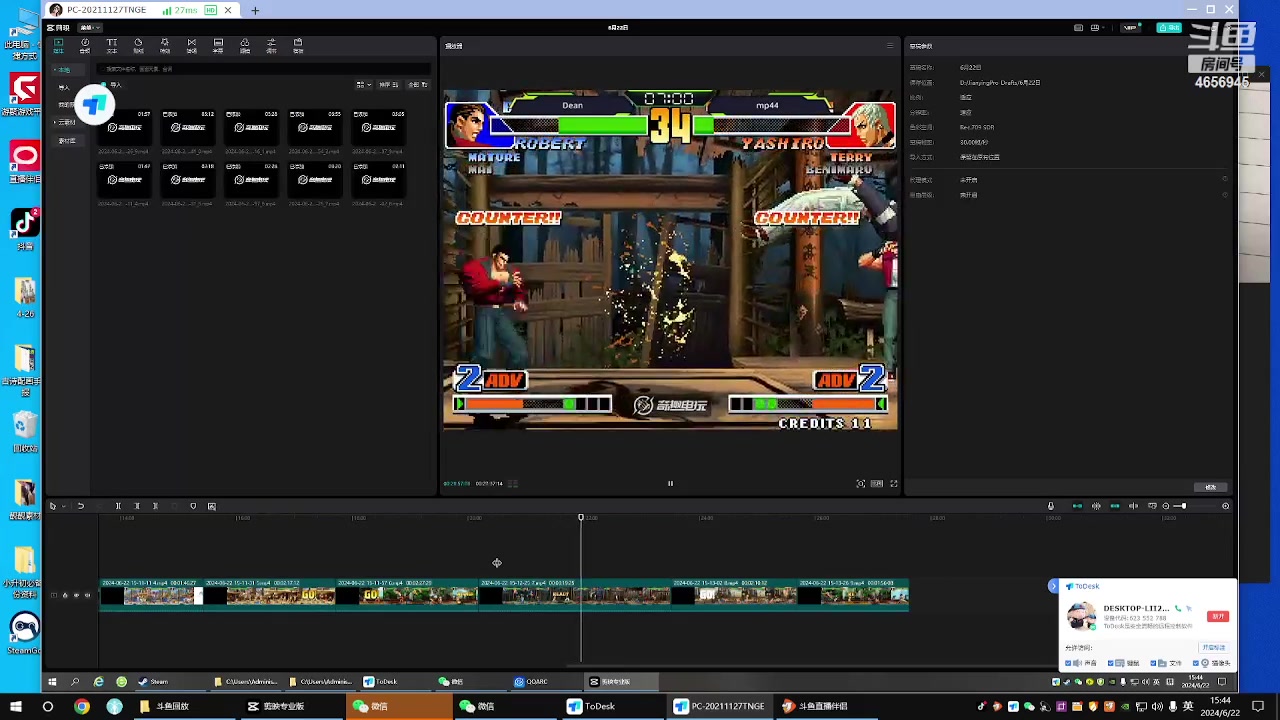Open the 特效 (Effects) panel tab
Image resolution: width=1280 pixels, height=720 pixels.
click(x=165, y=45)
